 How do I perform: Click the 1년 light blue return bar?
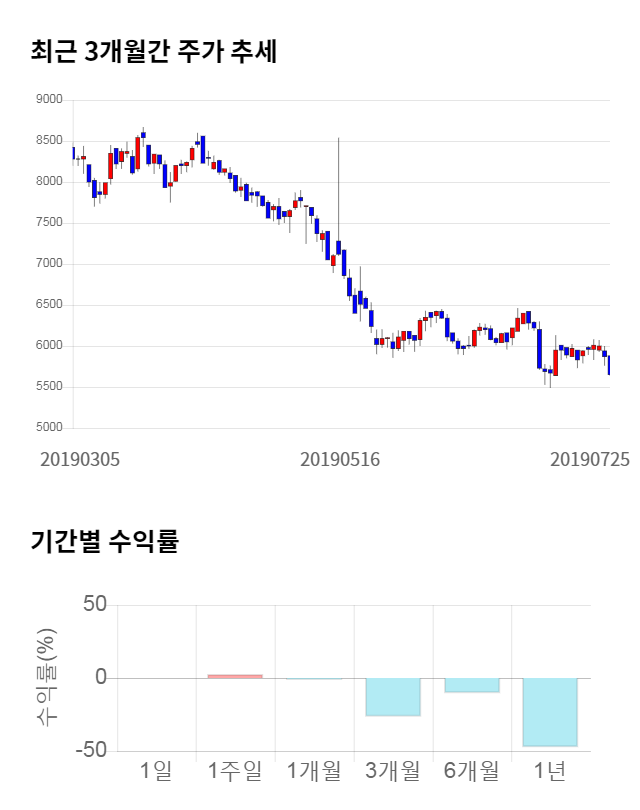(x=550, y=712)
